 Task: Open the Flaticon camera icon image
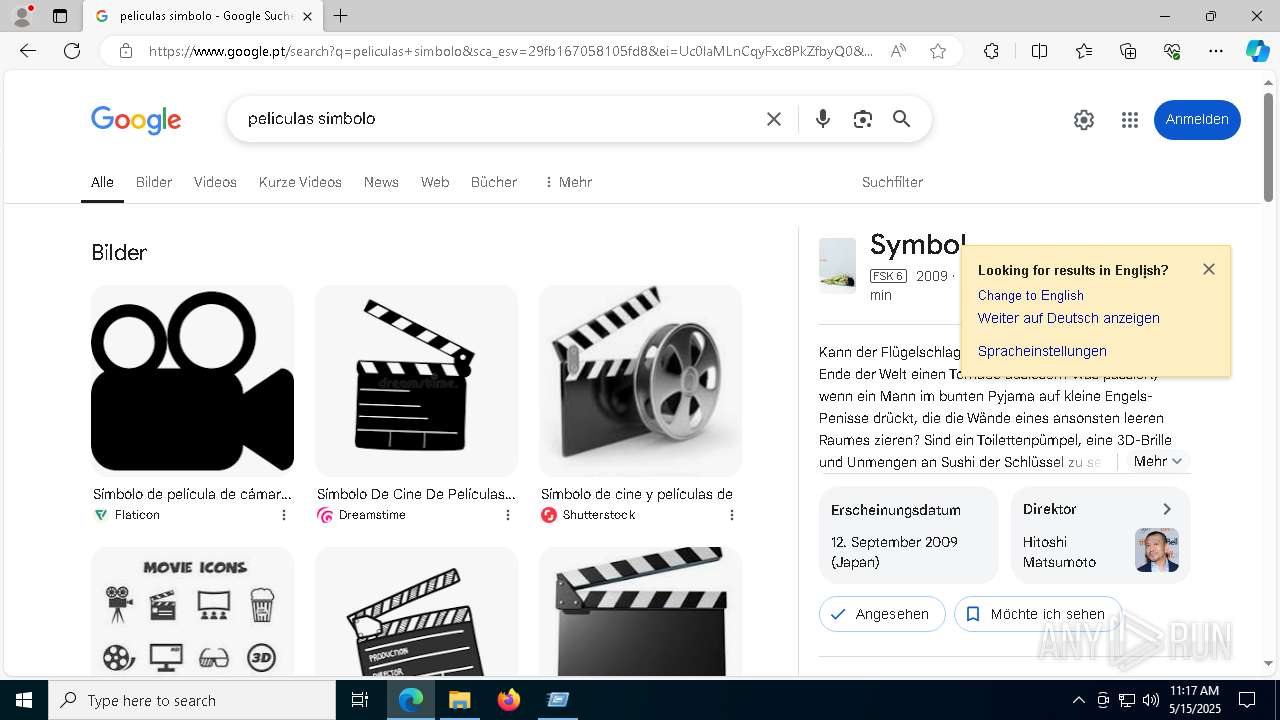coord(192,380)
